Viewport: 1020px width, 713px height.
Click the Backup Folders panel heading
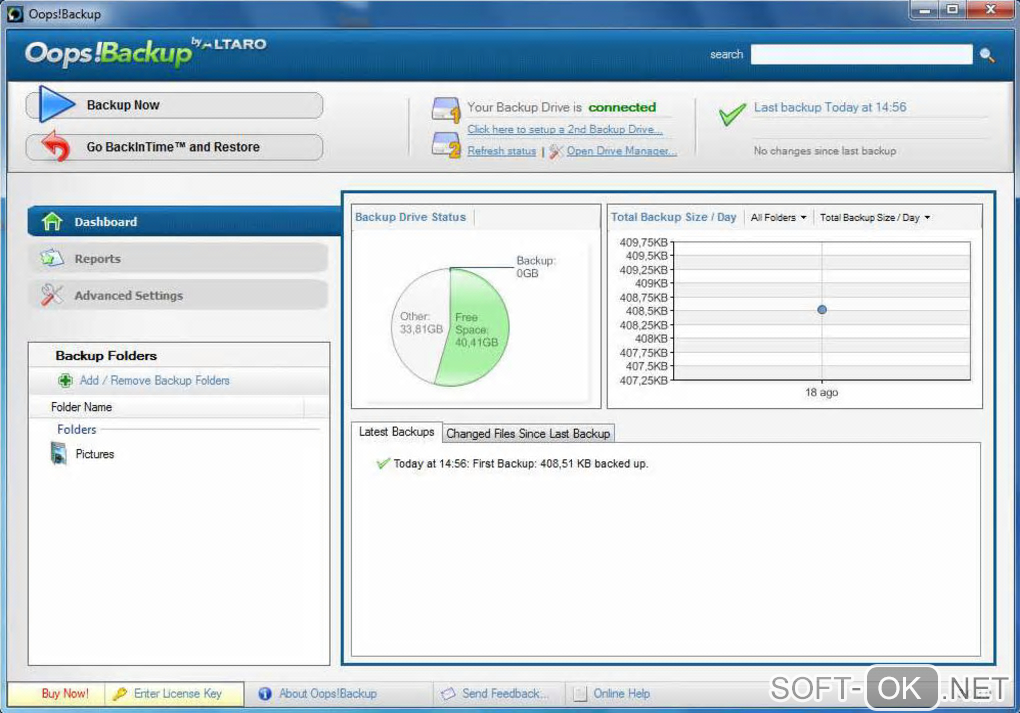(106, 356)
